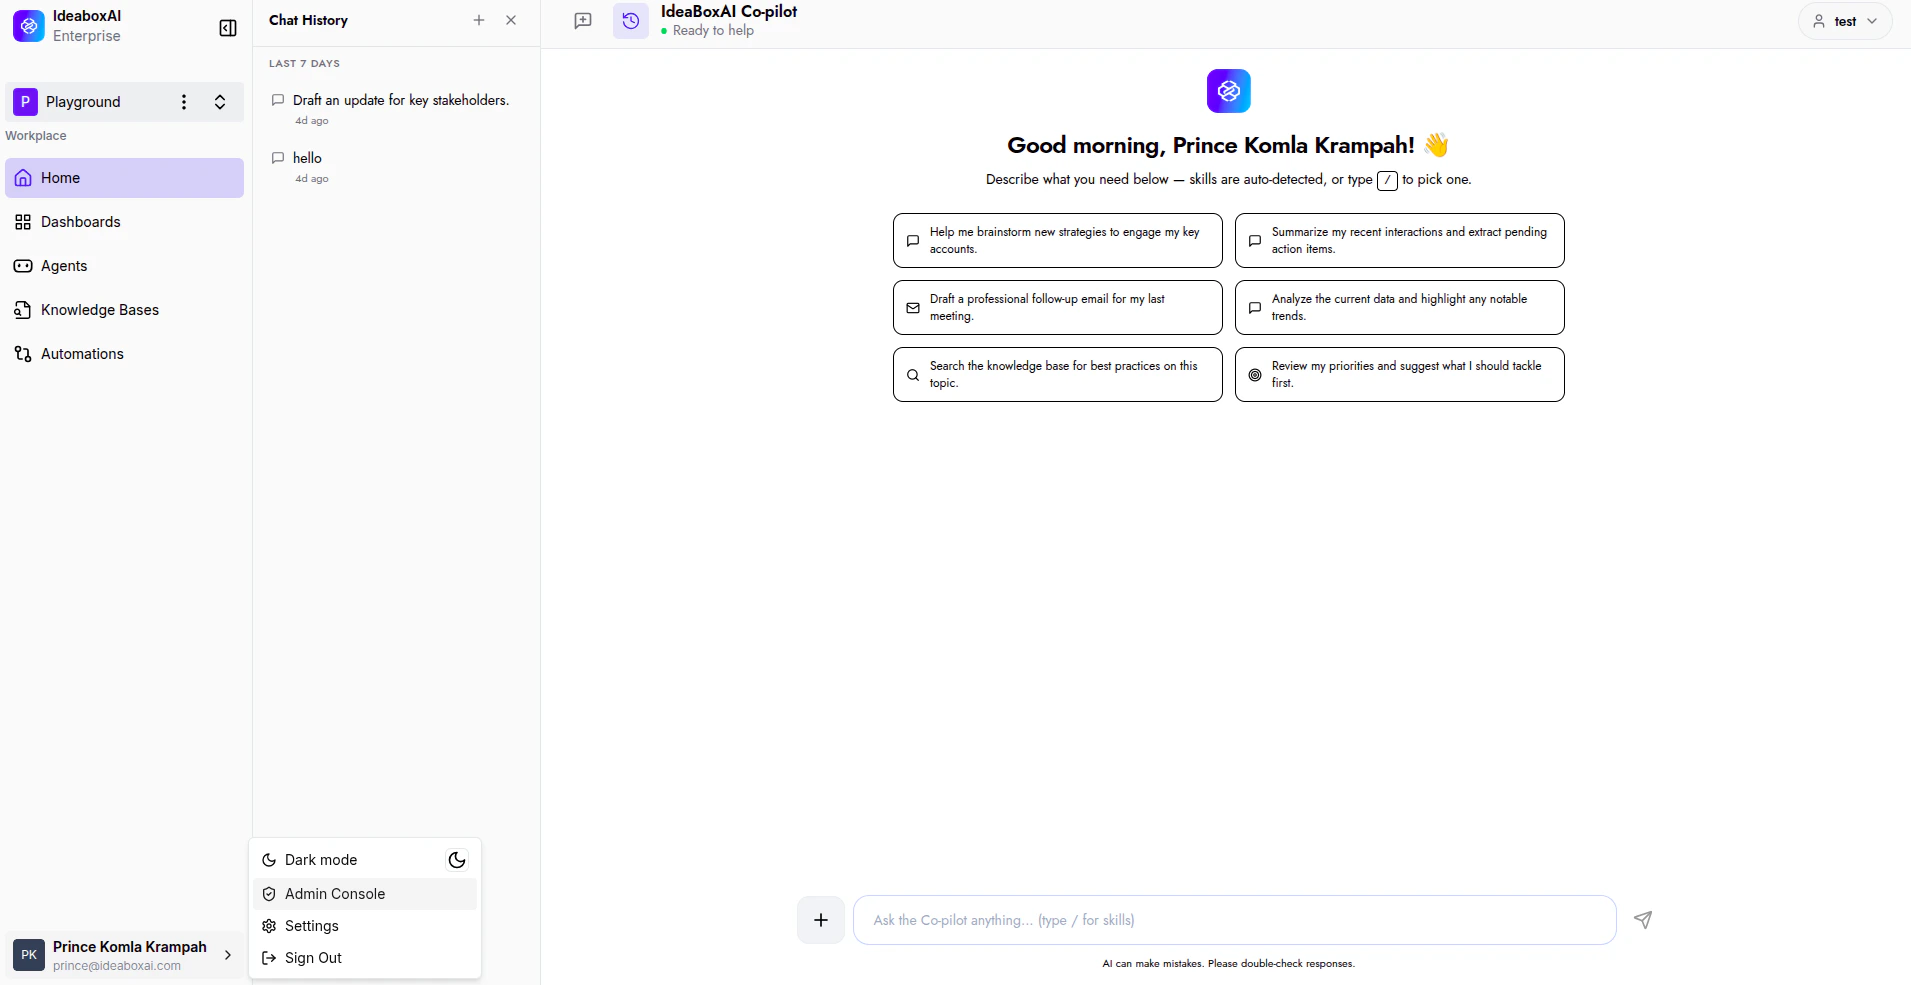The image size is (1911, 985).
Task: Open the Agents page
Action: tap(124, 266)
